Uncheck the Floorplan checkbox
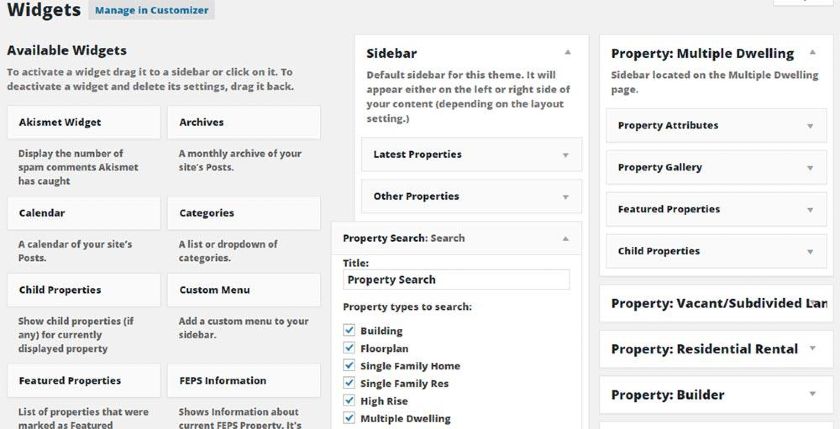The height and width of the screenshot is (429, 840). point(349,348)
